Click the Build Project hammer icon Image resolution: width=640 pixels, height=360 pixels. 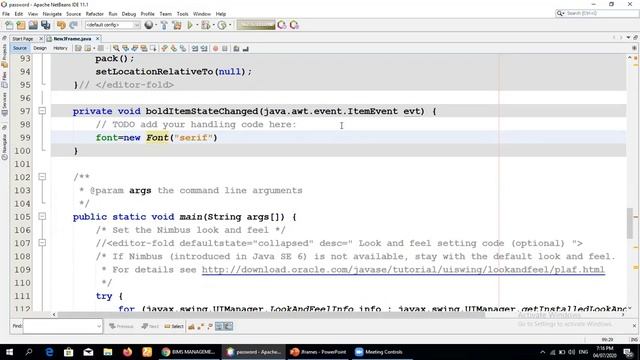coord(164,25)
